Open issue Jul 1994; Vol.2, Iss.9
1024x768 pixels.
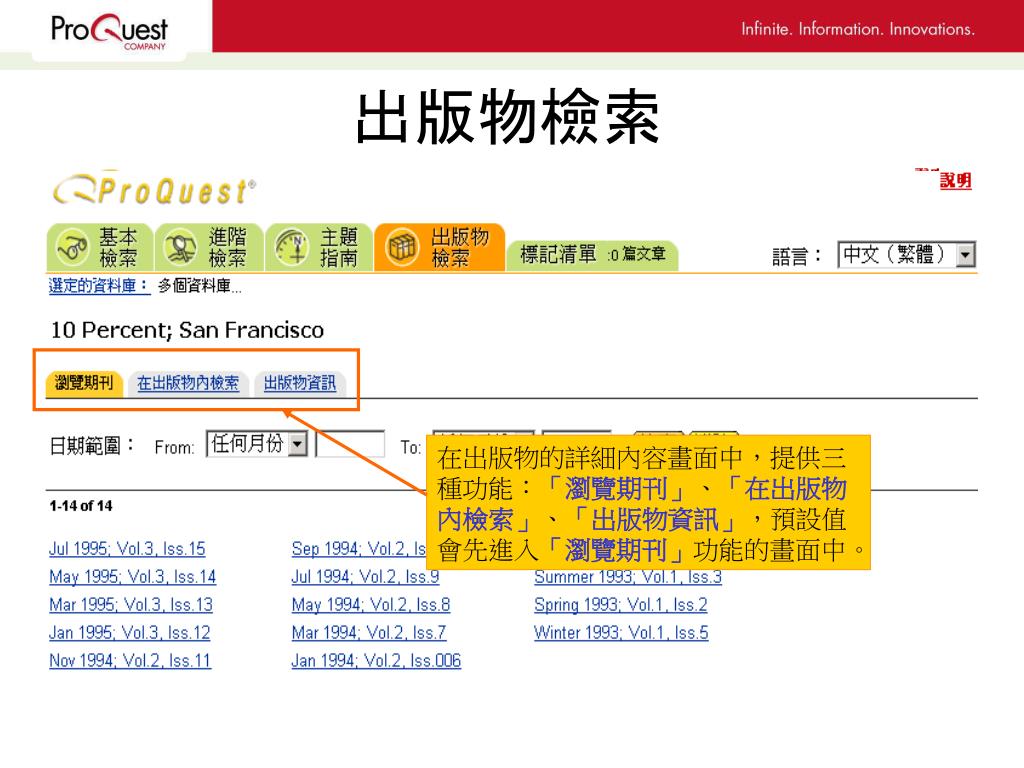point(365,577)
